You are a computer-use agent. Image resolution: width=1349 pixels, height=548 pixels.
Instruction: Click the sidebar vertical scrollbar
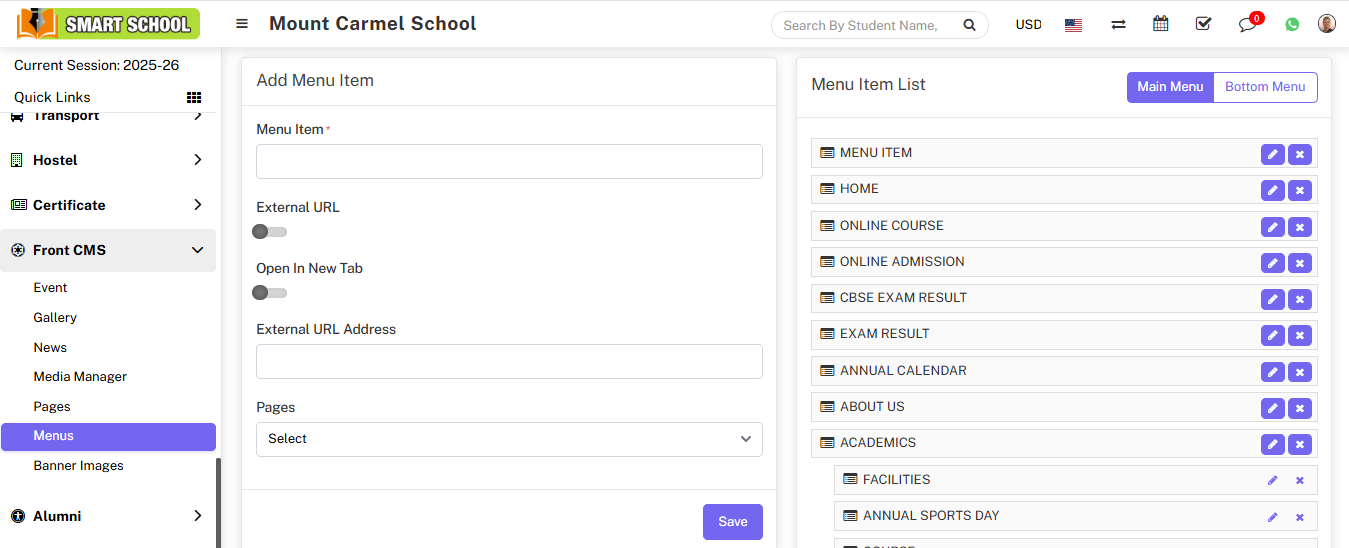click(219, 502)
